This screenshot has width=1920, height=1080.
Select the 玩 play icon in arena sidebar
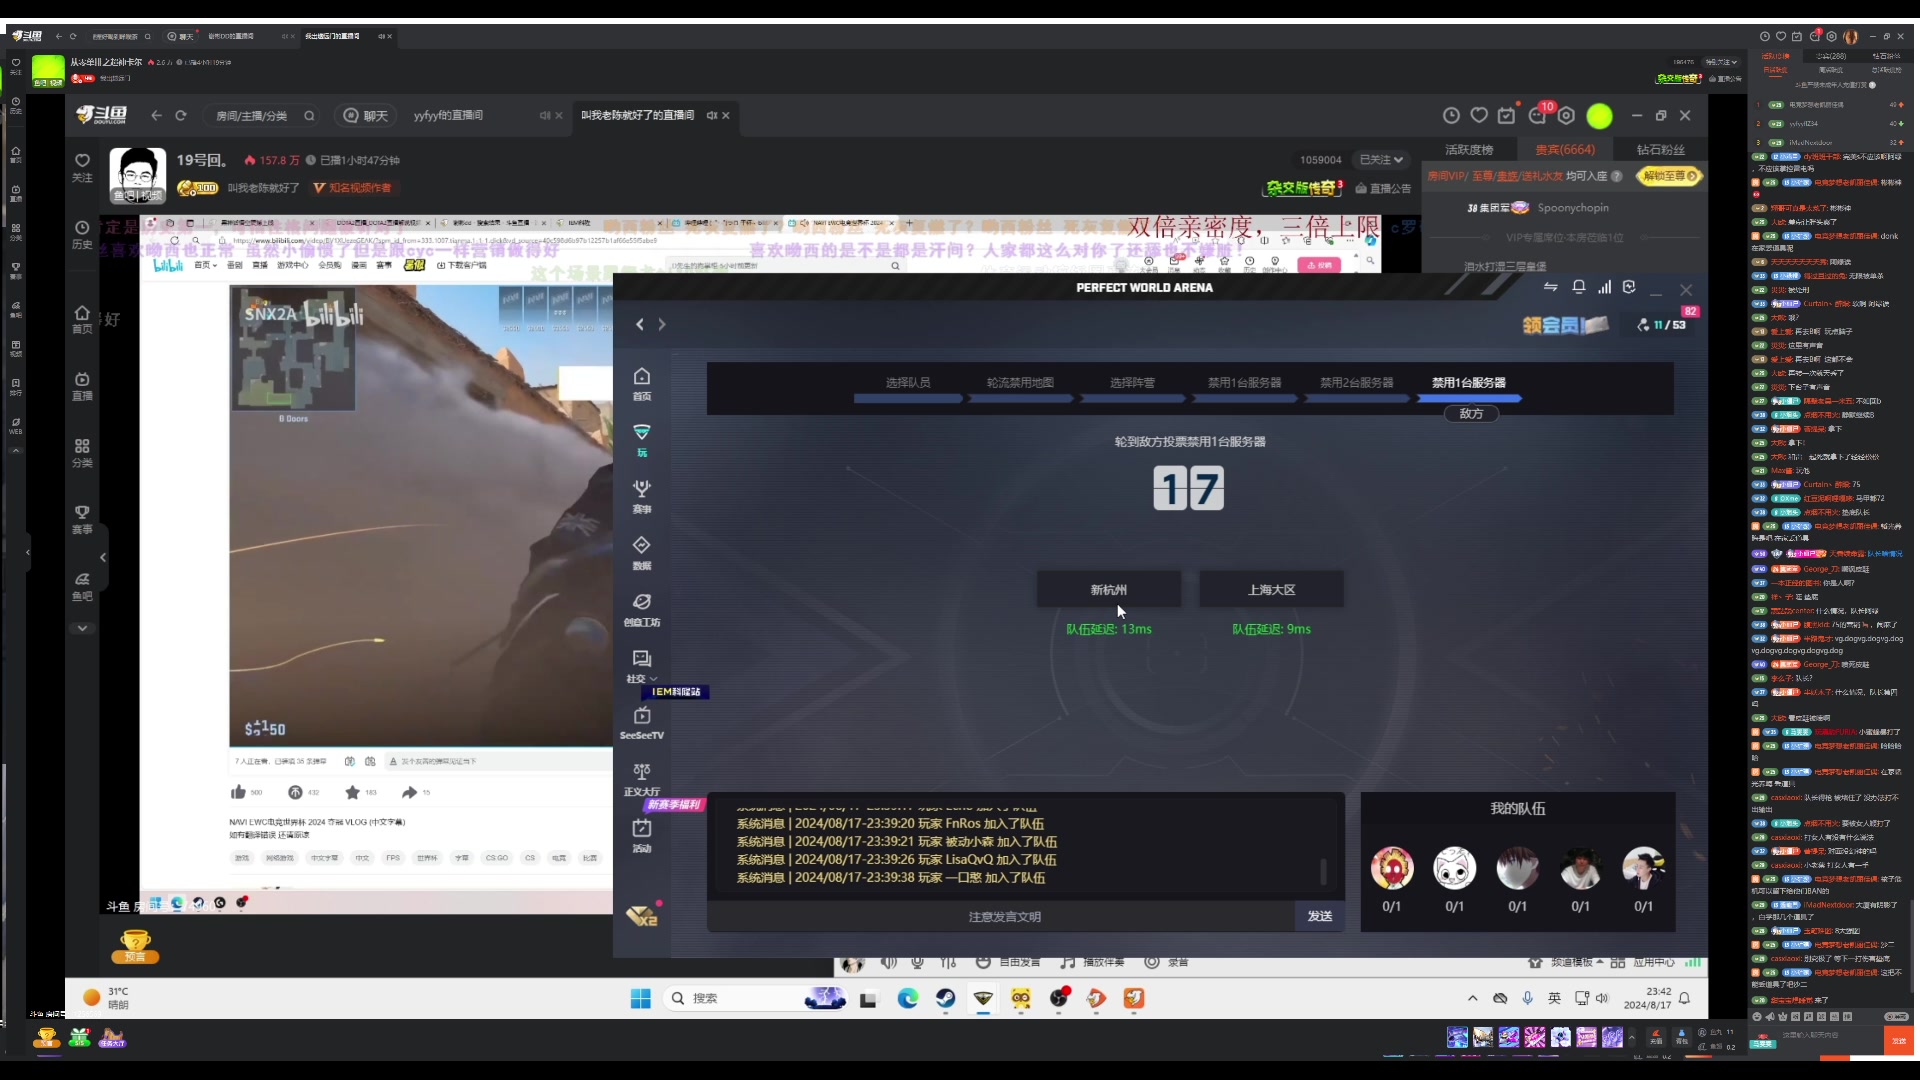coord(642,440)
